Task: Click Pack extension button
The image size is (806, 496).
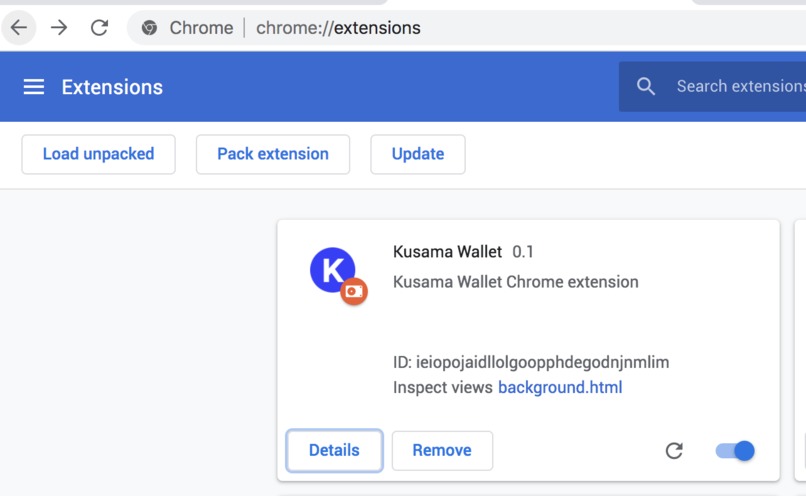Action: coord(273,154)
